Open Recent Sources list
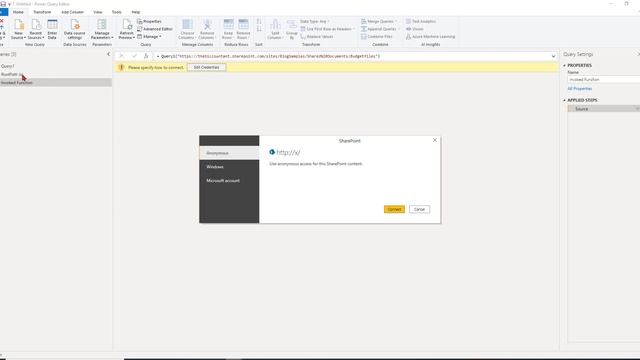640x360 pixels. point(36,30)
